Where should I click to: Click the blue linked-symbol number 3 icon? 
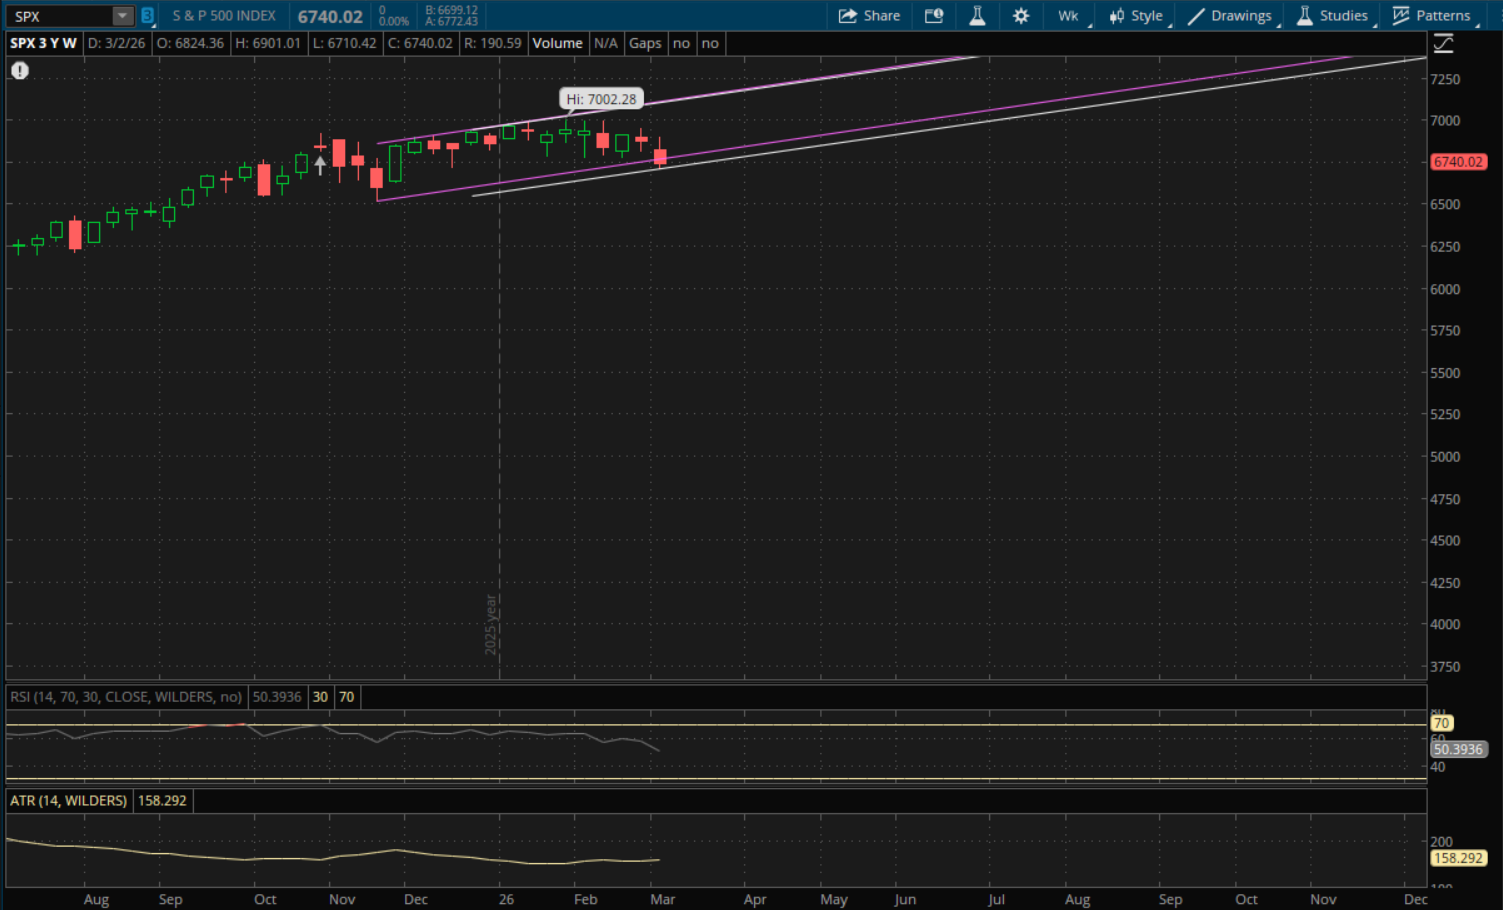[x=147, y=16]
